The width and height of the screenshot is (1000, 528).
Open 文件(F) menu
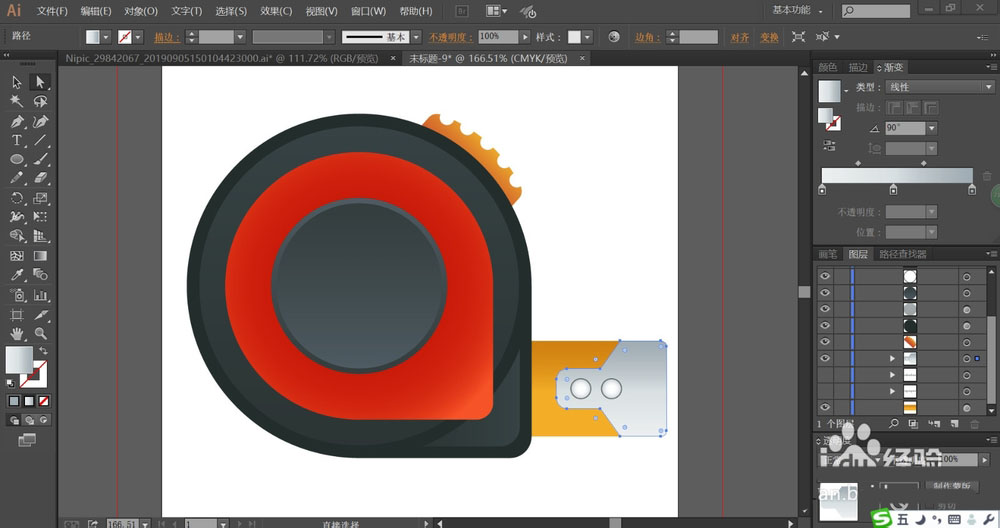tap(52, 11)
